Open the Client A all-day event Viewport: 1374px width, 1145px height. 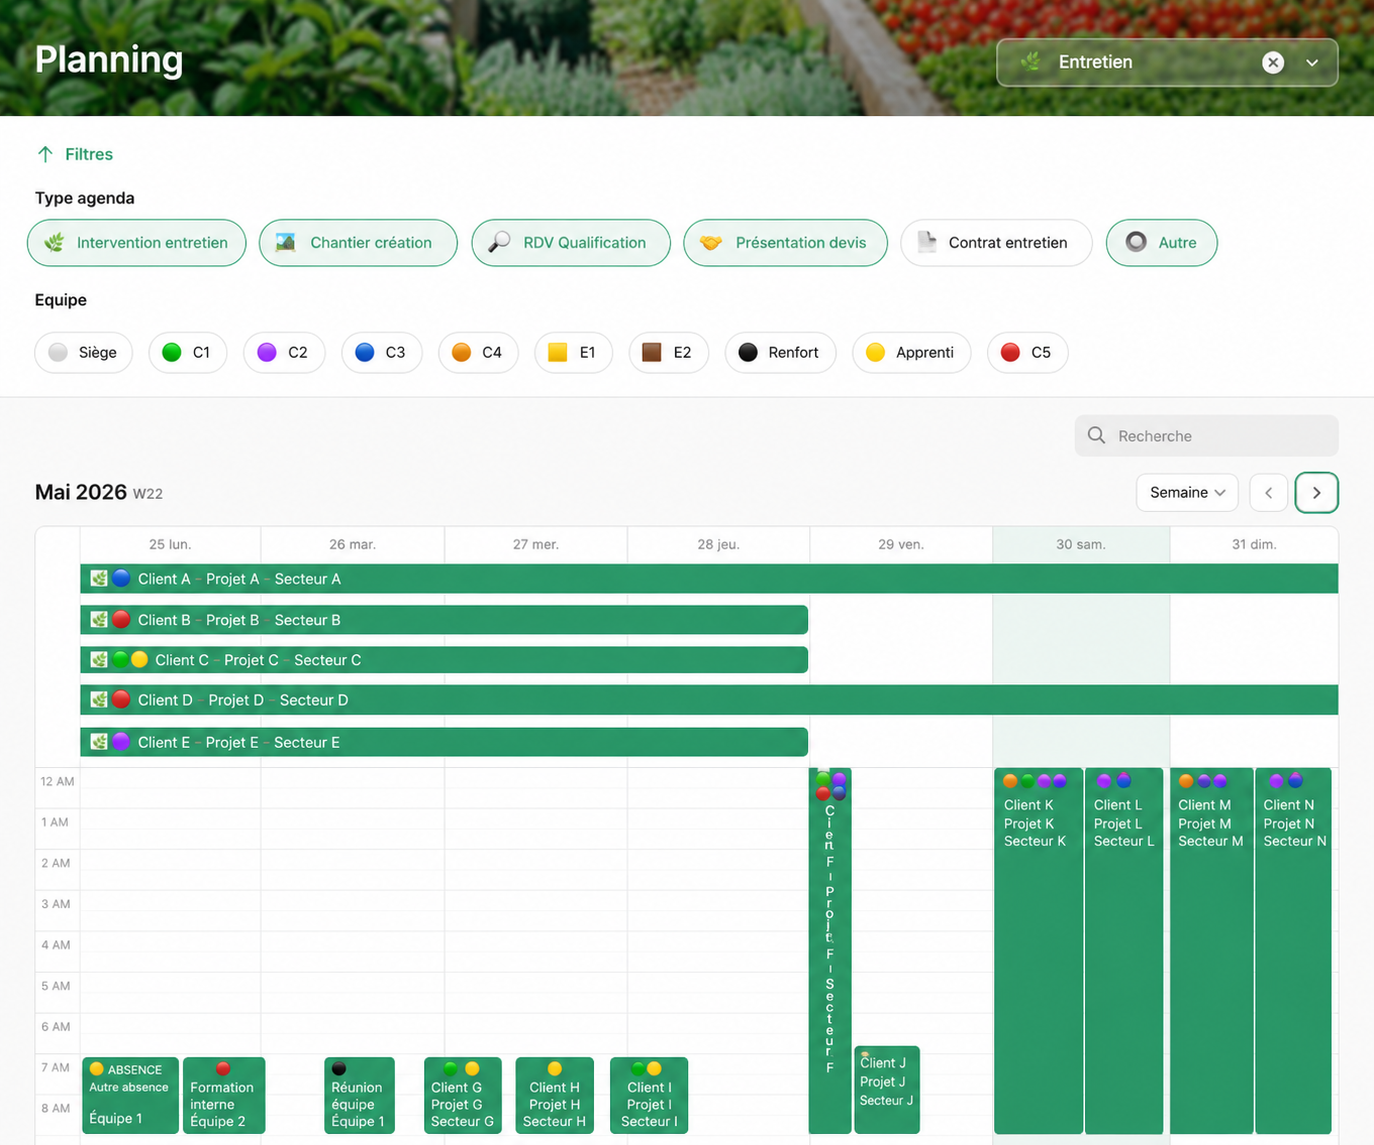pyautogui.click(x=709, y=579)
